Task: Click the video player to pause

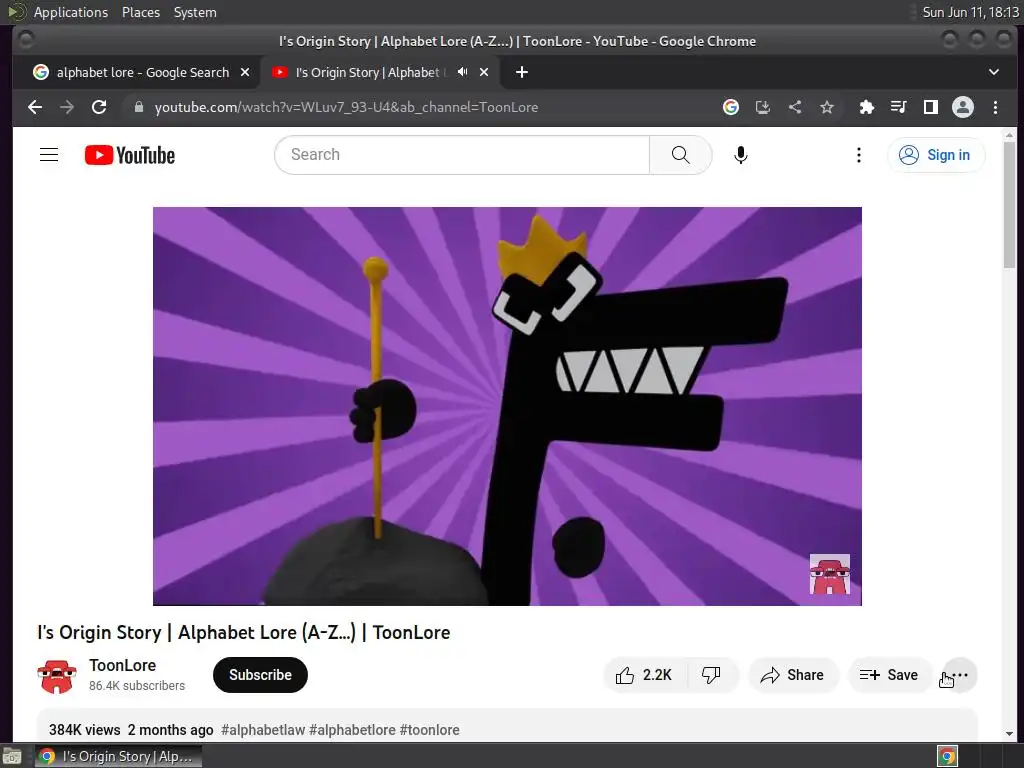Action: point(507,406)
